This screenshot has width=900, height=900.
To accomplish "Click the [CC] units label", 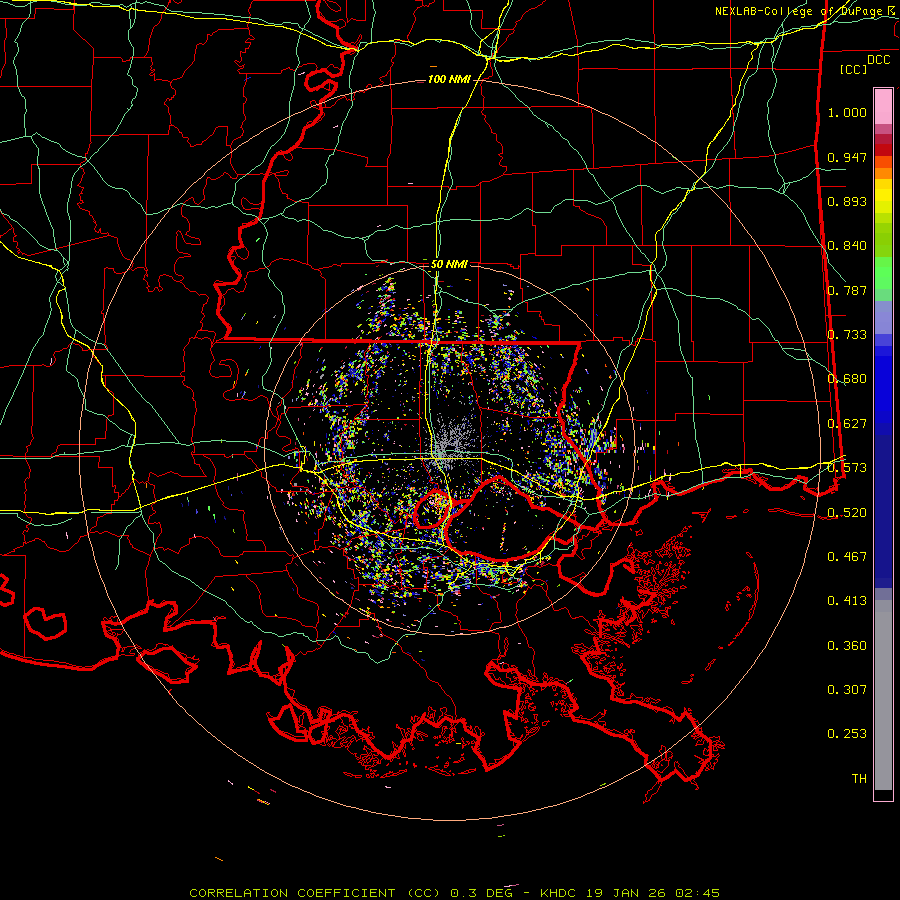I will (x=854, y=69).
